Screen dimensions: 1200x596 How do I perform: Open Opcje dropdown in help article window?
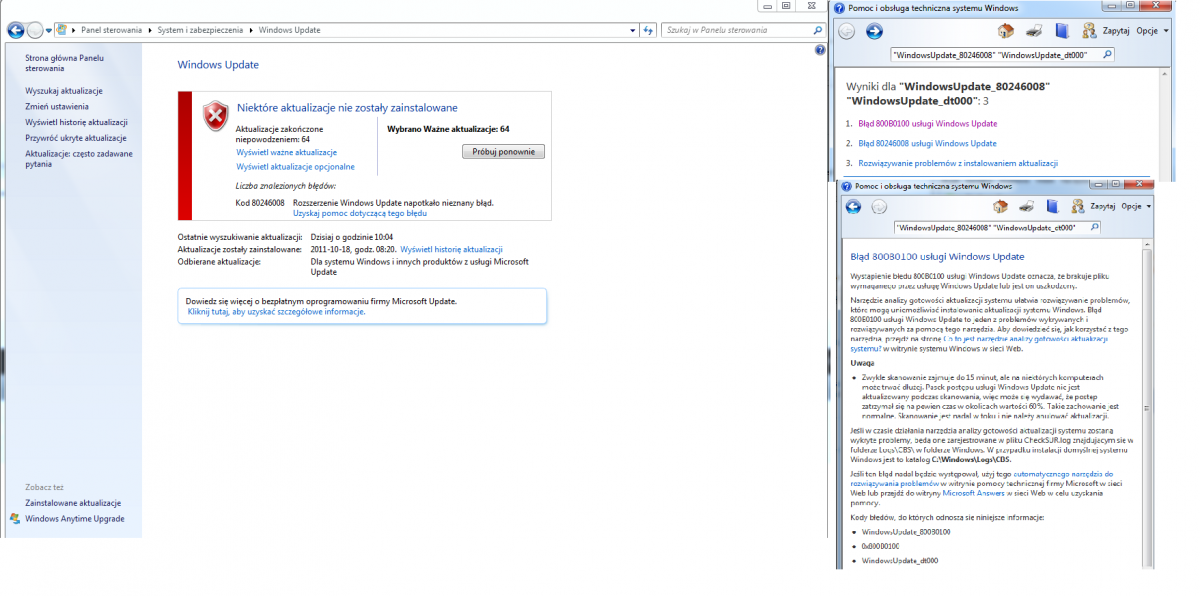point(1136,206)
